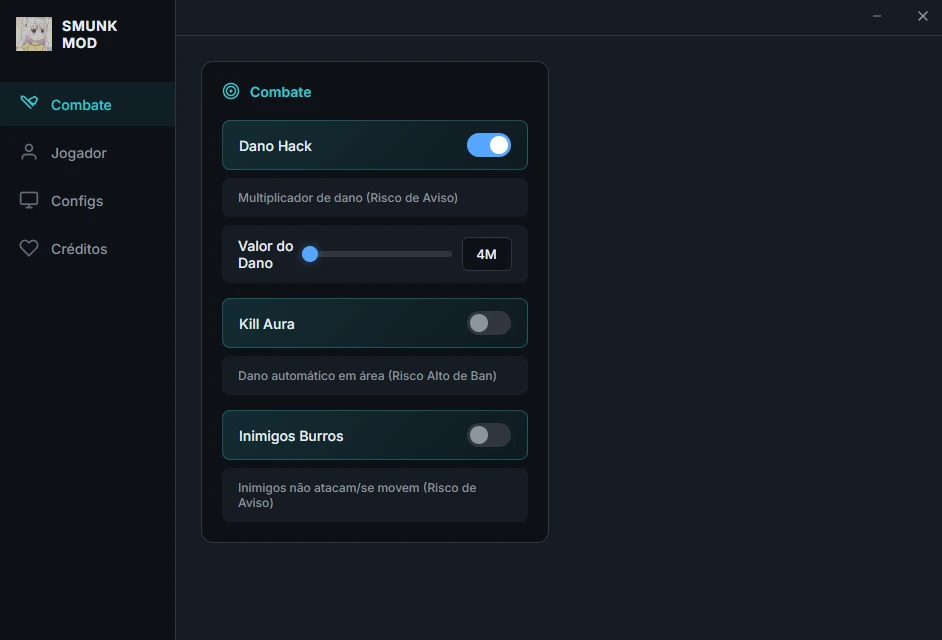Turn on Inimigos Burros
Viewport: 942px width, 640px height.
click(x=489, y=435)
